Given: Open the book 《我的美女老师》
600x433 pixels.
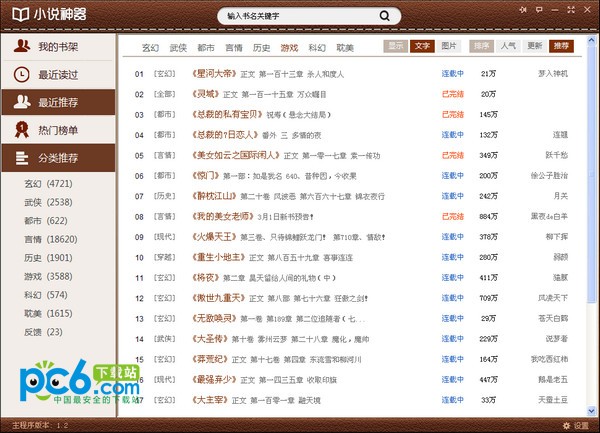Looking at the screenshot, I should (223, 216).
